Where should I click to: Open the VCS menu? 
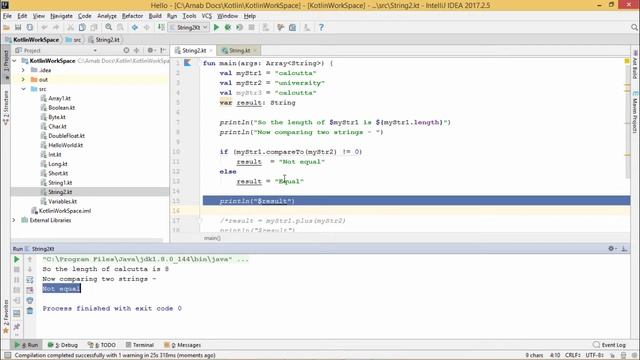(207, 16)
